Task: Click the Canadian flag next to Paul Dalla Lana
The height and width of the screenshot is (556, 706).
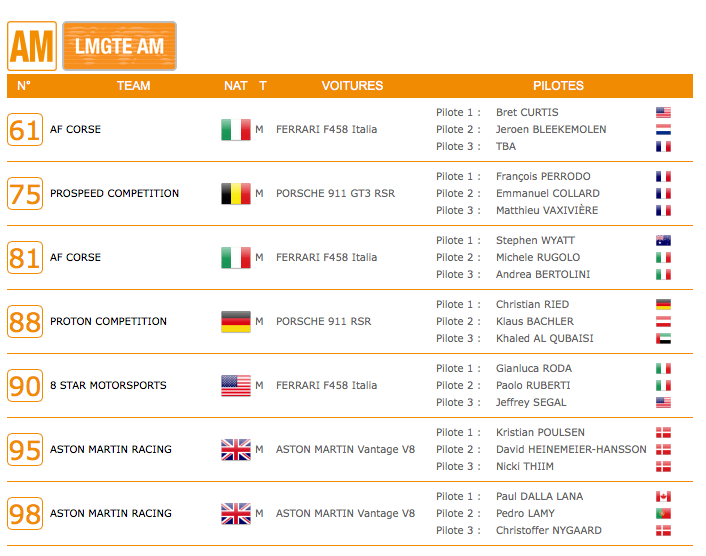Action: (663, 497)
